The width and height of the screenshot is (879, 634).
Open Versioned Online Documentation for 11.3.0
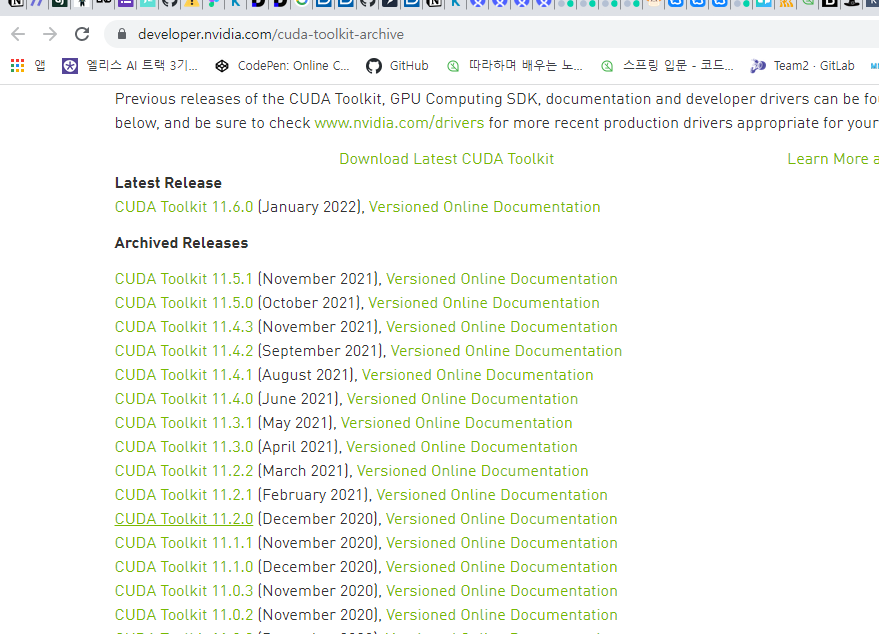coord(462,447)
